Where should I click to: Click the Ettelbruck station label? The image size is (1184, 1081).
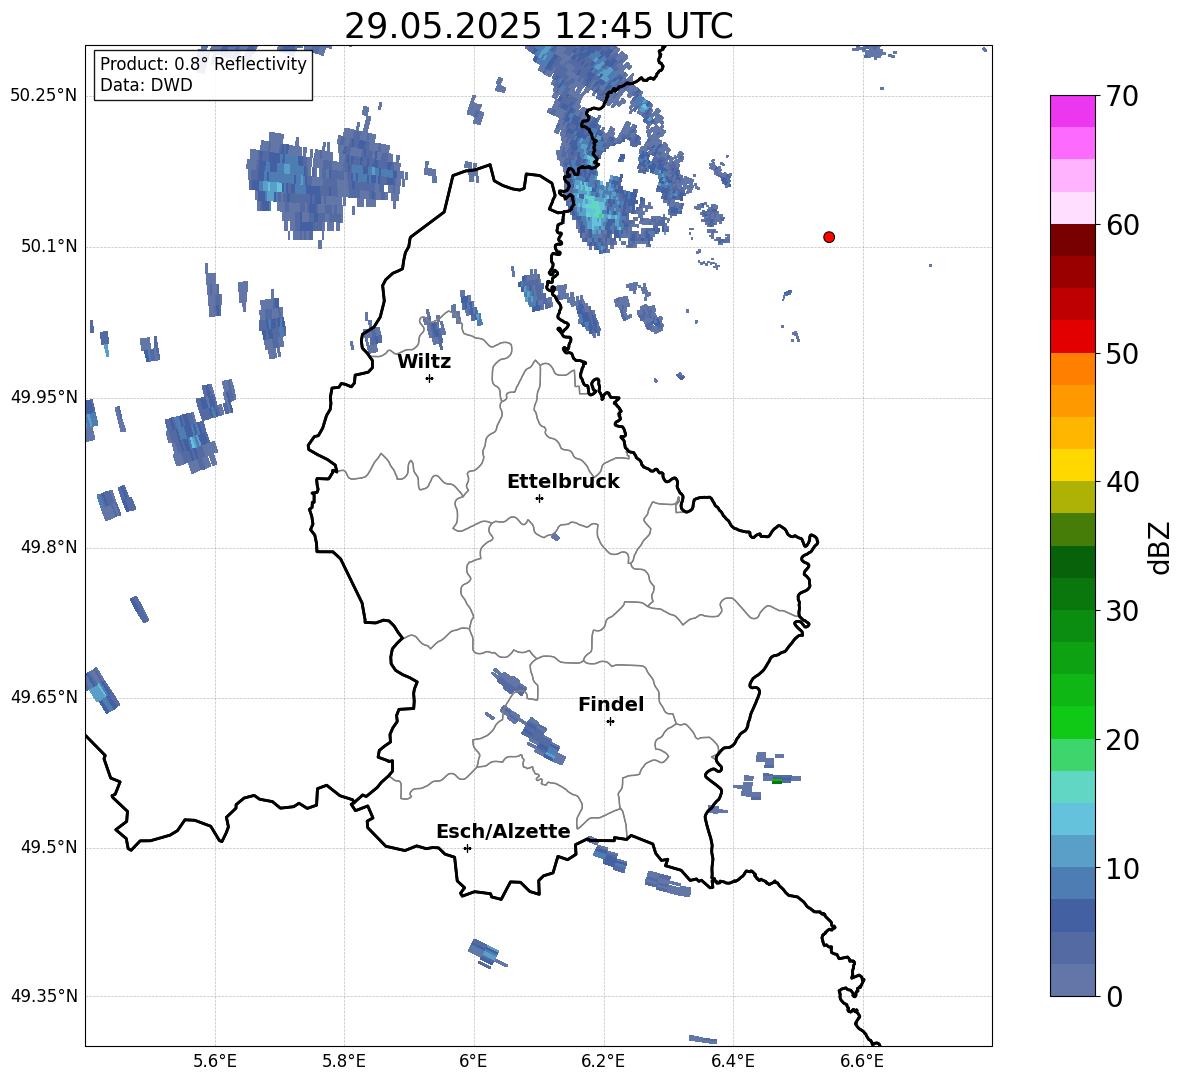point(563,482)
